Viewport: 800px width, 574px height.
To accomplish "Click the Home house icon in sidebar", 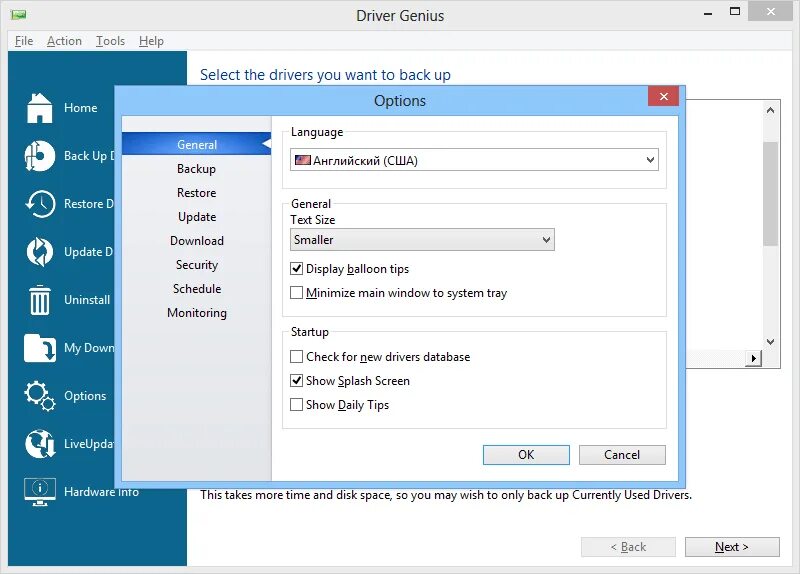I will coord(39,108).
